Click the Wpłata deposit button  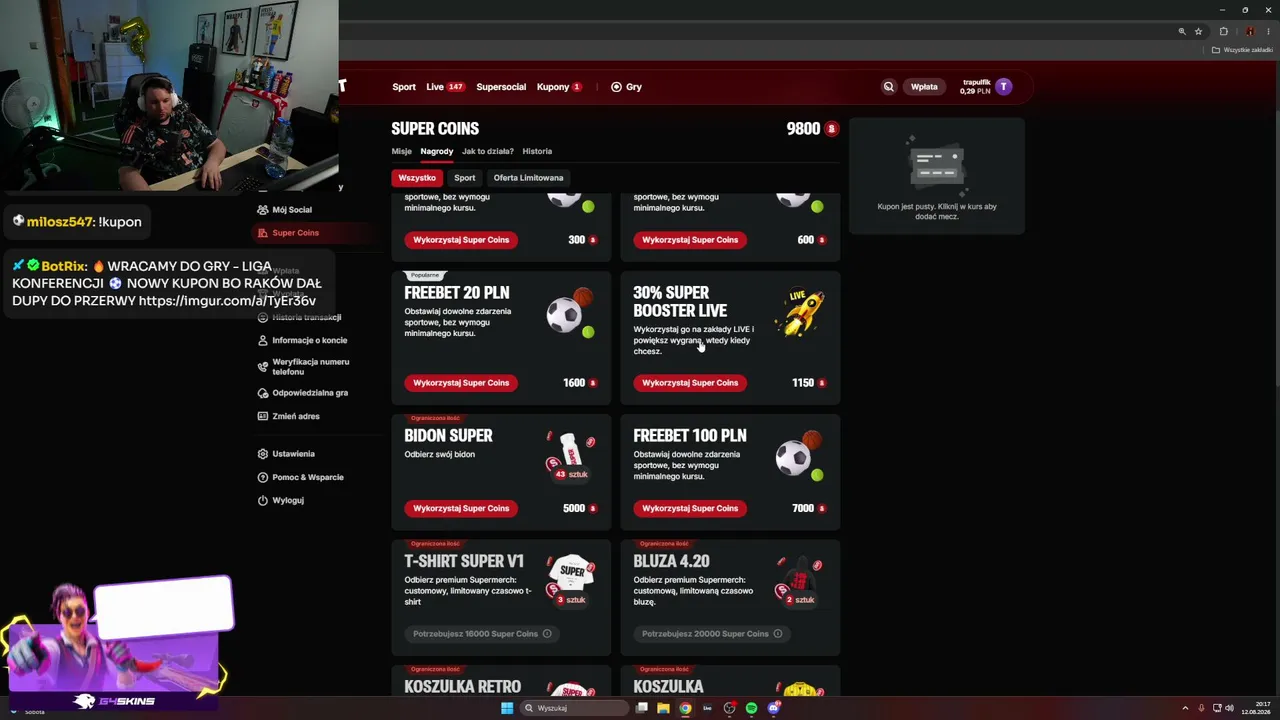[x=924, y=87]
